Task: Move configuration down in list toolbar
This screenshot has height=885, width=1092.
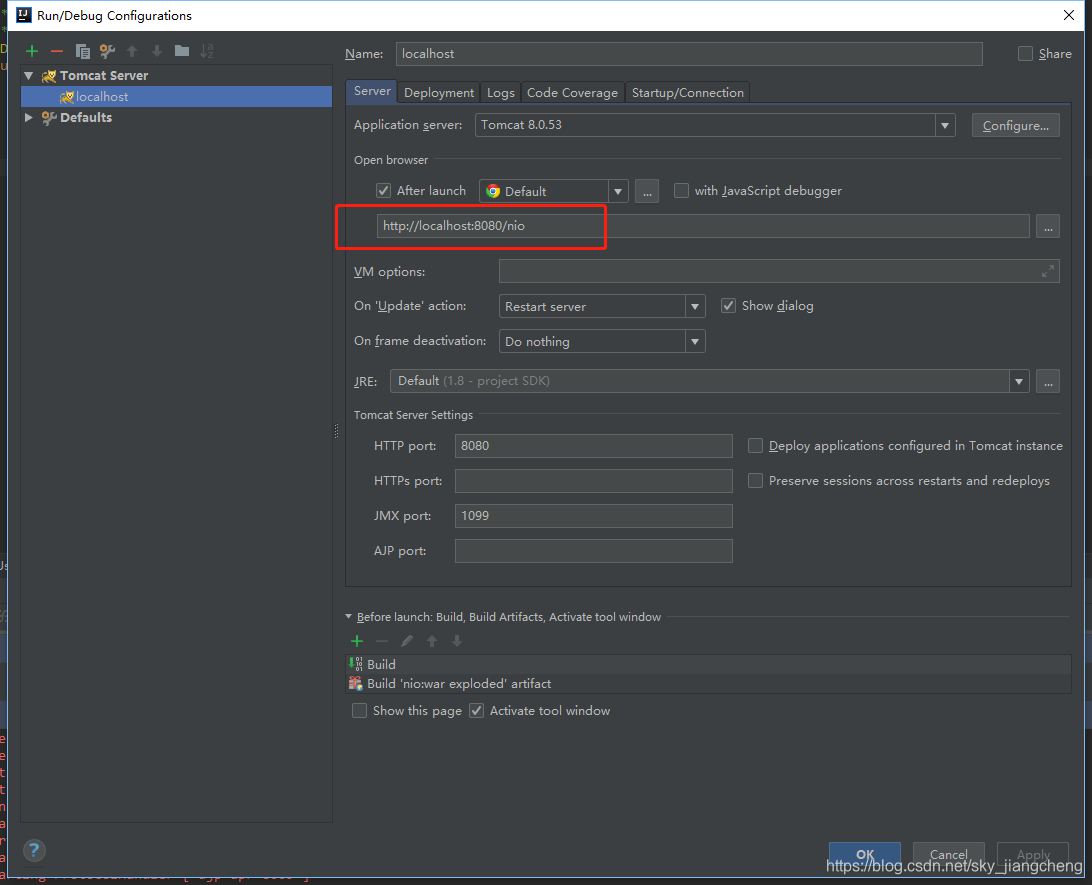Action: tap(157, 51)
